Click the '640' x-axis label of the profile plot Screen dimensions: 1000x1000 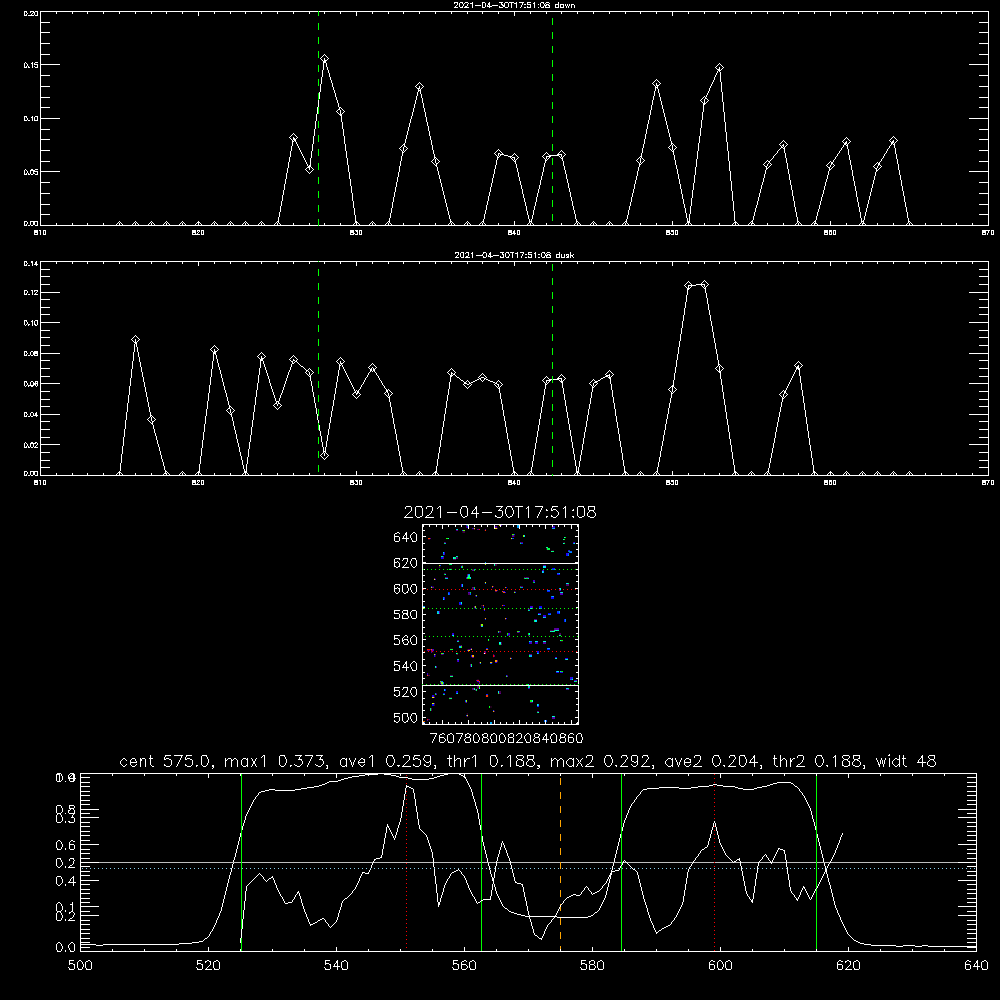pos(976,965)
